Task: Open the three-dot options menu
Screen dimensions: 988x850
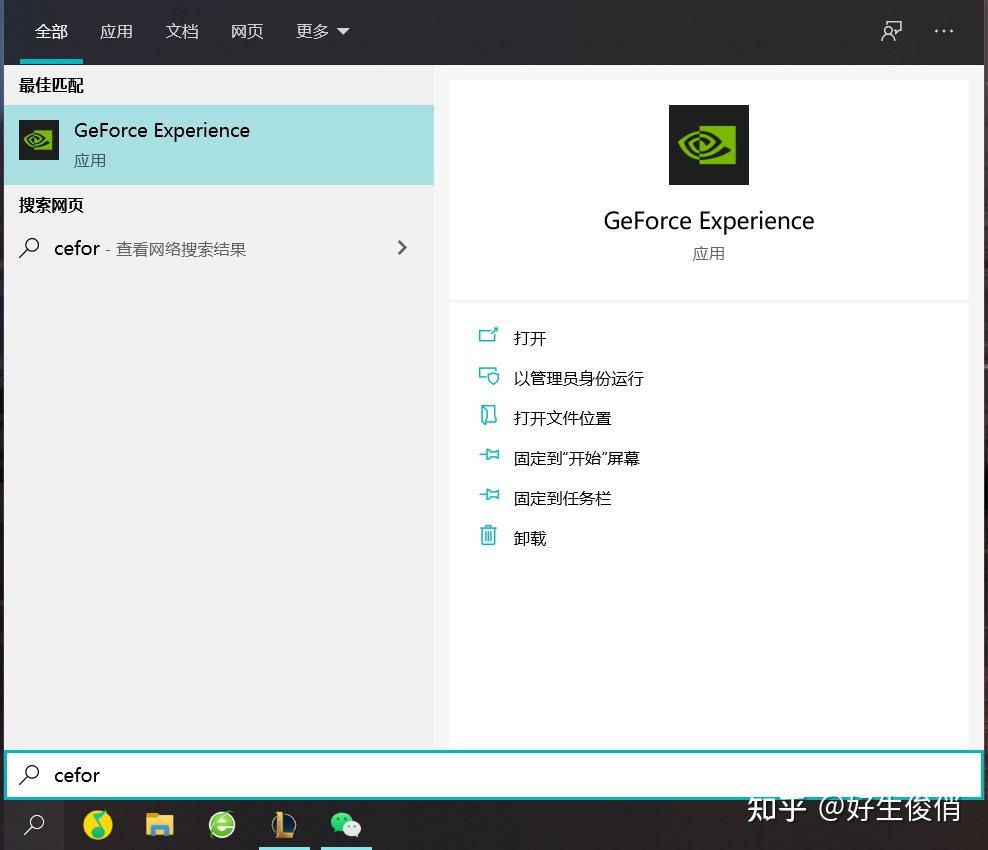Action: [x=943, y=31]
